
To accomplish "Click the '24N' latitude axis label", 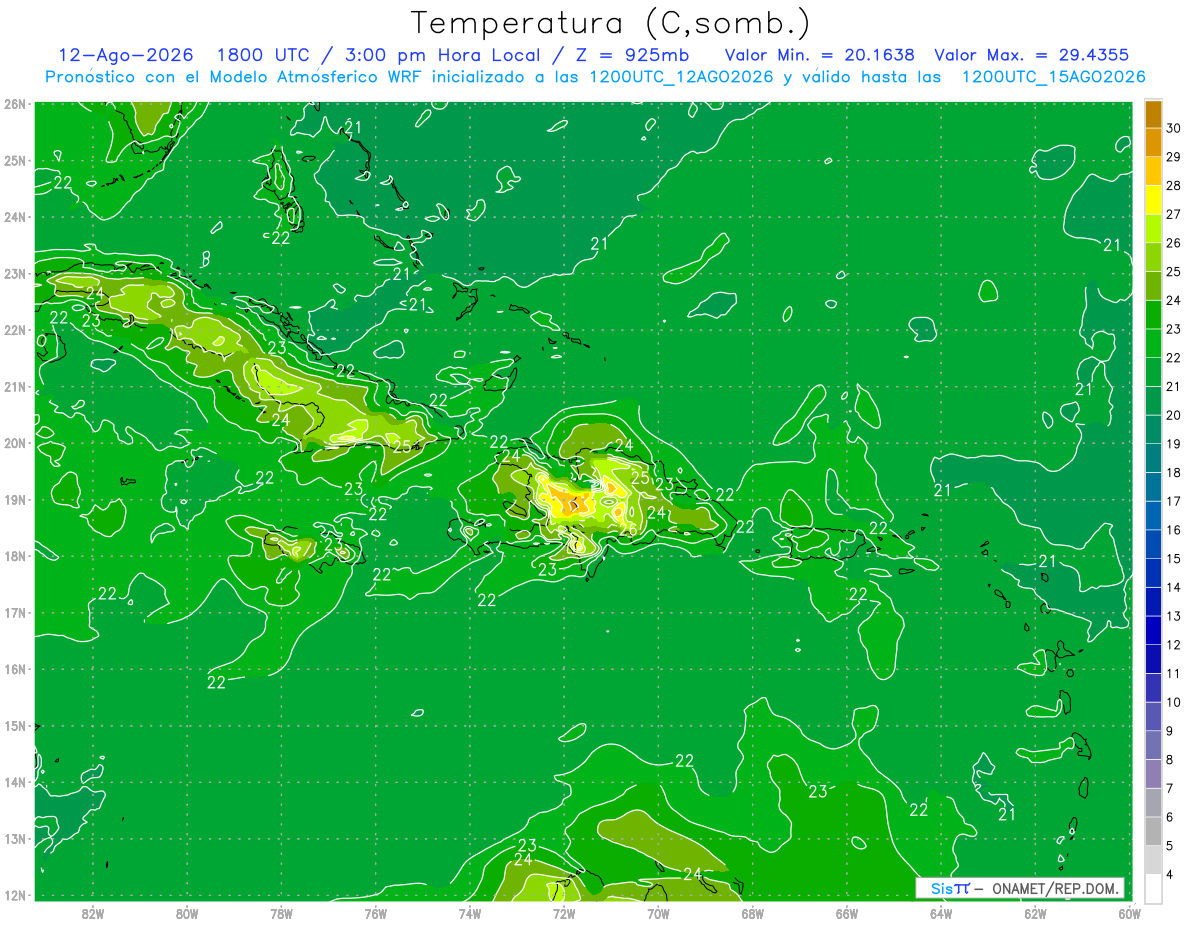I will [x=15, y=217].
